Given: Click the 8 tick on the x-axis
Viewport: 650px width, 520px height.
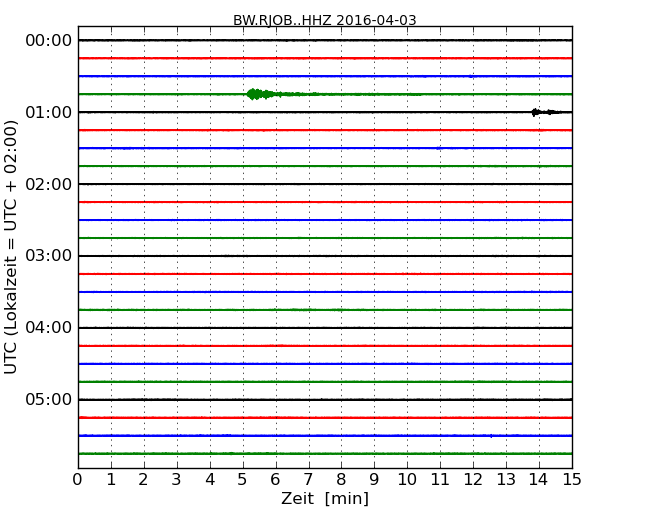Looking at the screenshot, I should coord(341,480).
